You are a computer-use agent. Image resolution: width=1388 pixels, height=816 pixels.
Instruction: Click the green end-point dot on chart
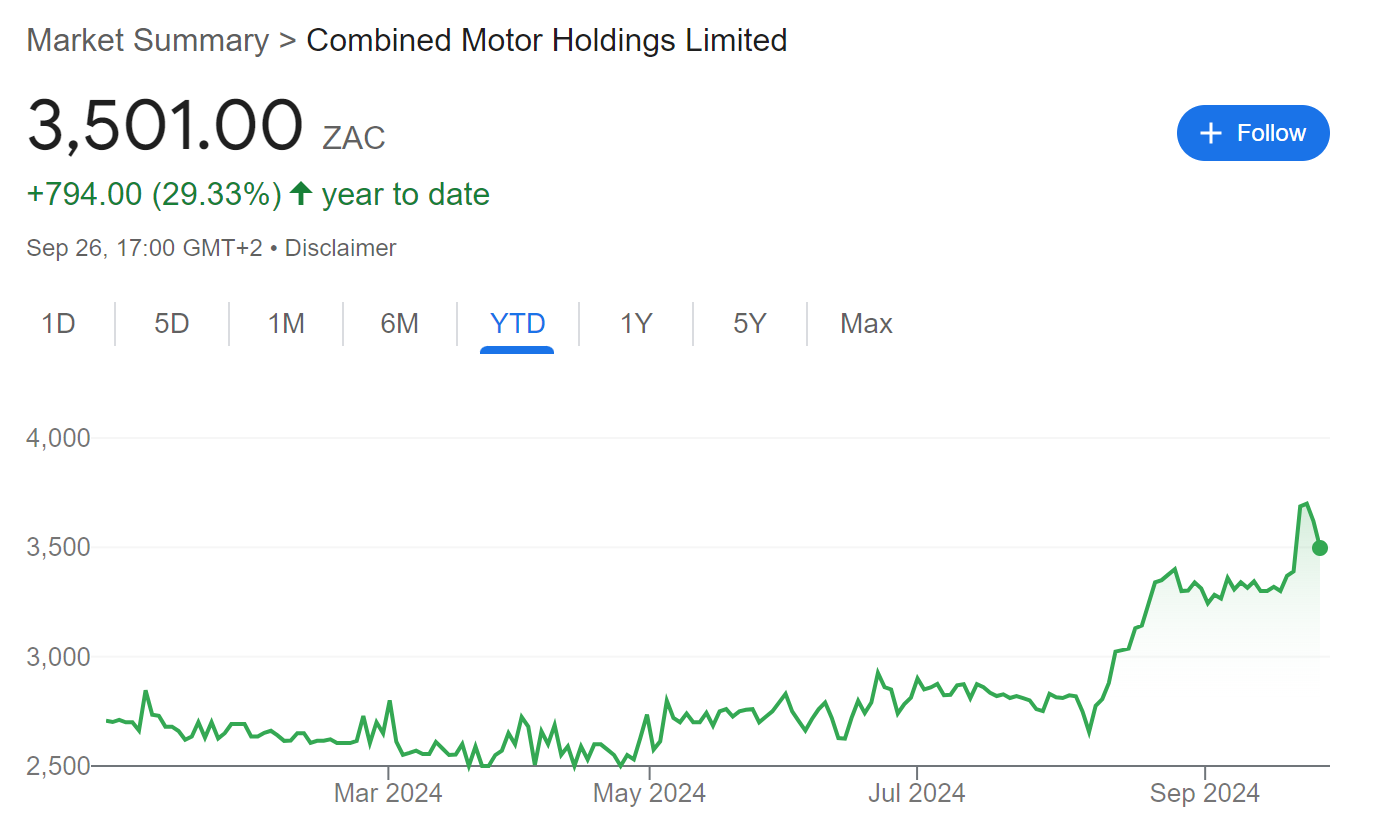click(1320, 547)
